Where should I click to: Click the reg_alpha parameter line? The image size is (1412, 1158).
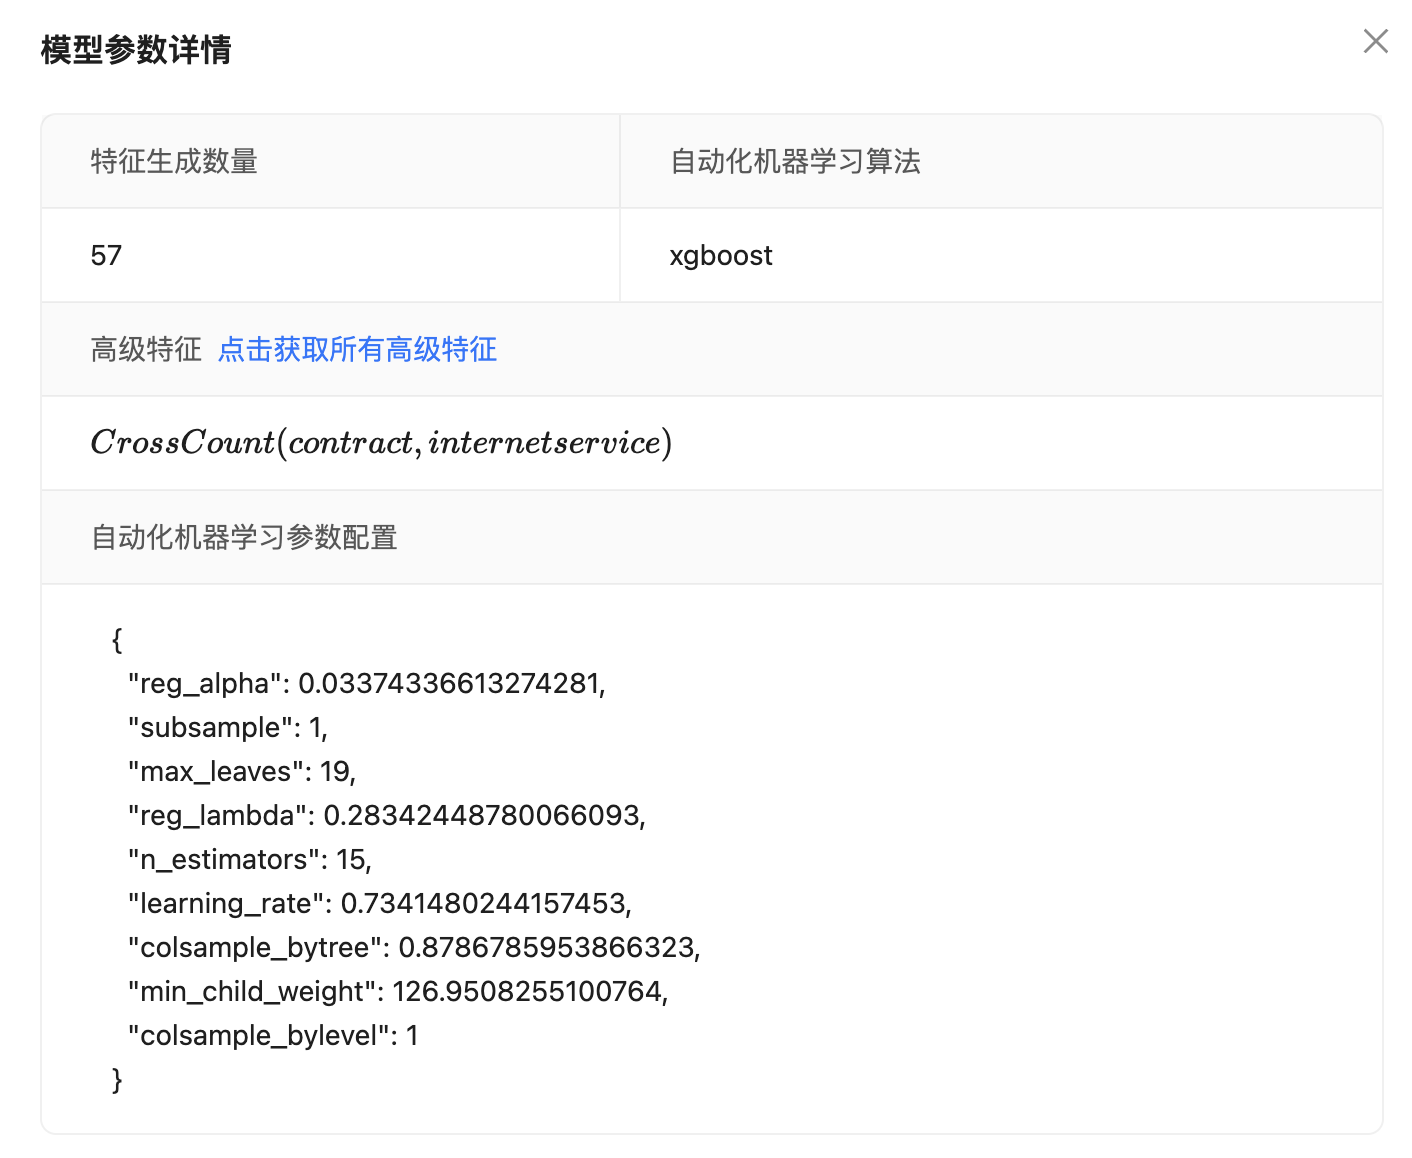click(366, 684)
